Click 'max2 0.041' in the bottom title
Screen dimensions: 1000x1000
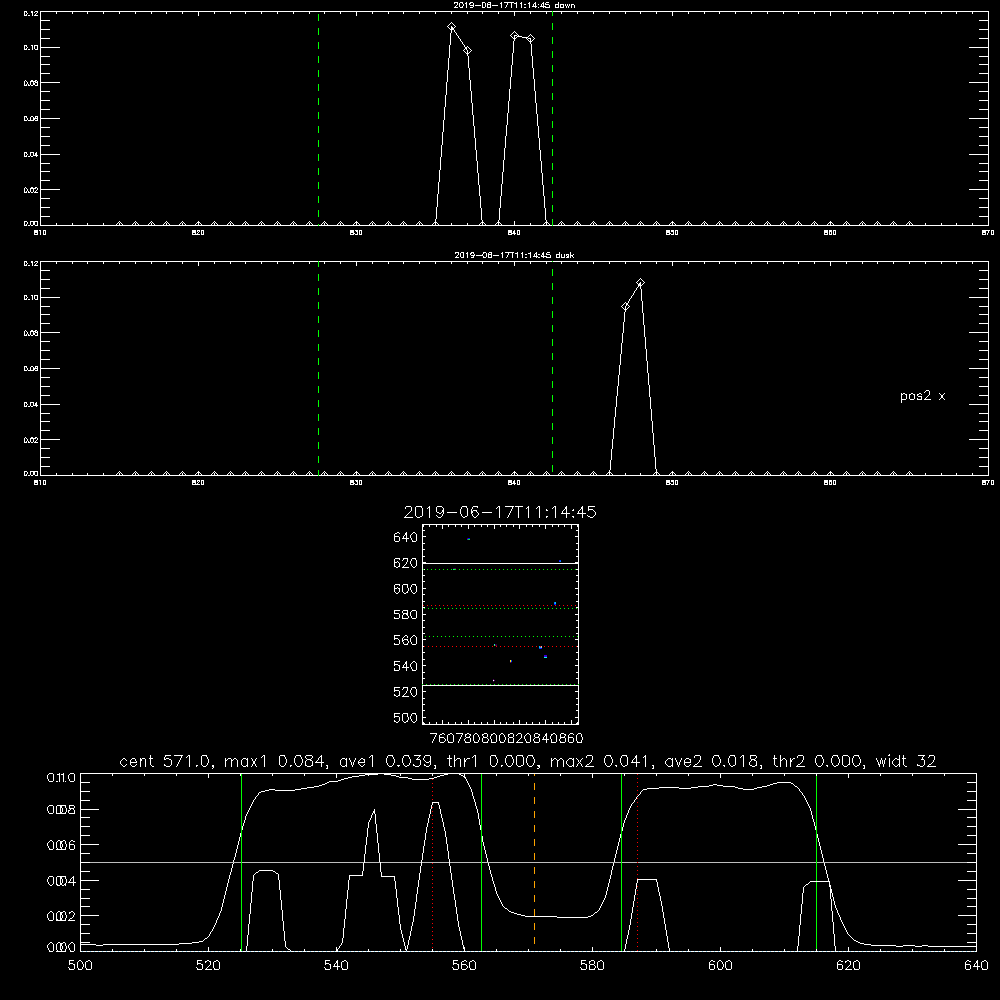pos(601,761)
